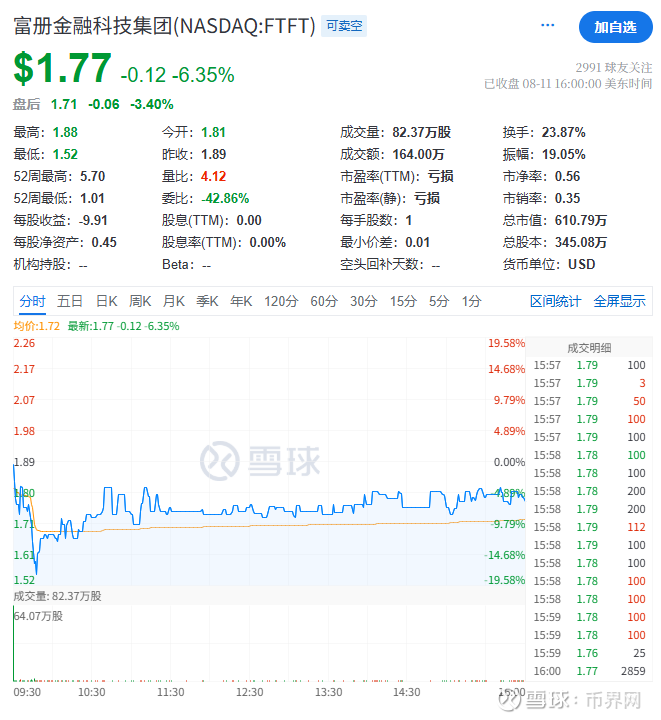Switch to the 五日 chart tab
Screen dimensions: 661x720
click(x=70, y=301)
